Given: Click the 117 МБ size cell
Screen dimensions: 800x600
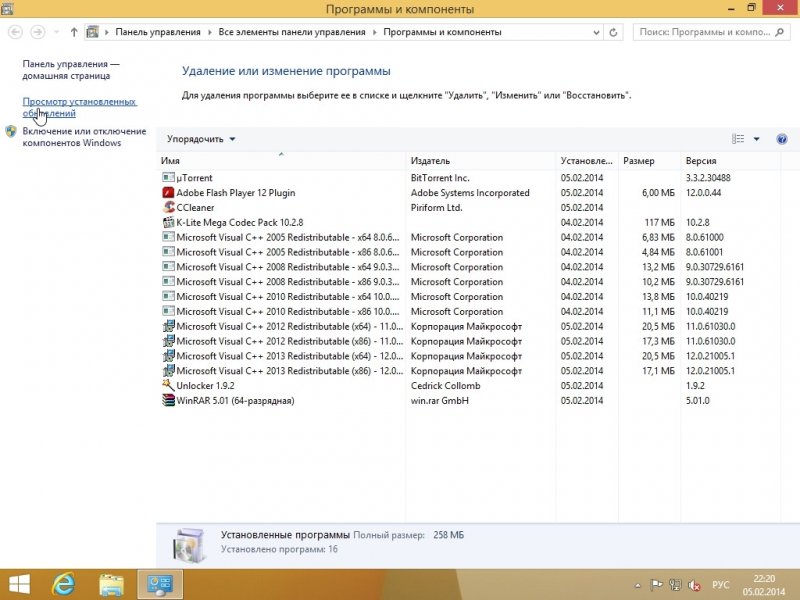Looking at the screenshot, I should click(x=659, y=222).
